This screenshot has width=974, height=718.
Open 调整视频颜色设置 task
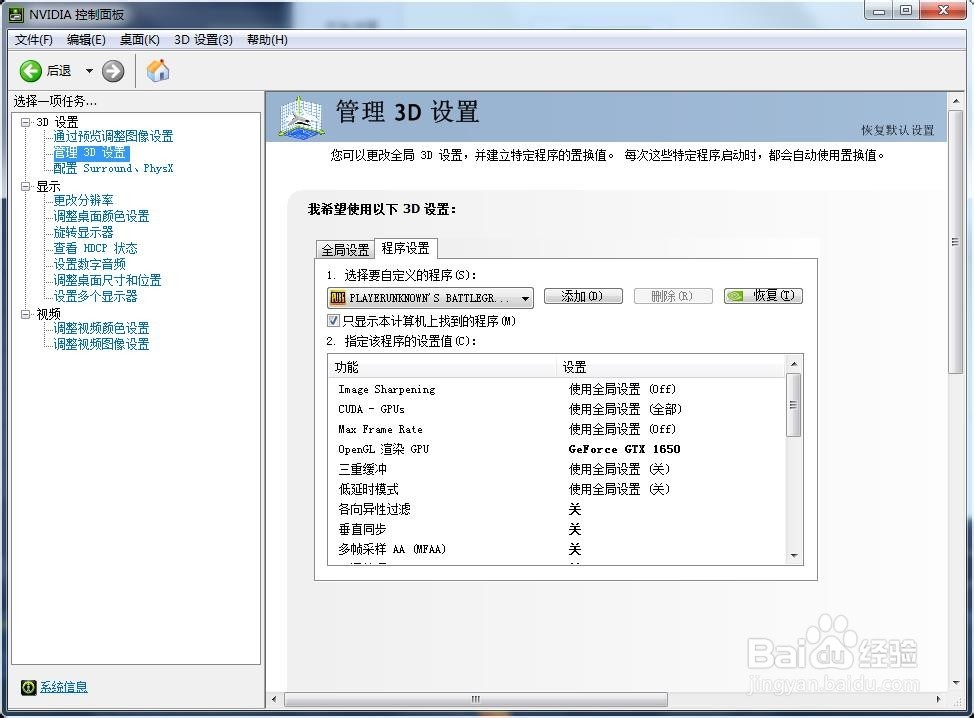(x=101, y=328)
